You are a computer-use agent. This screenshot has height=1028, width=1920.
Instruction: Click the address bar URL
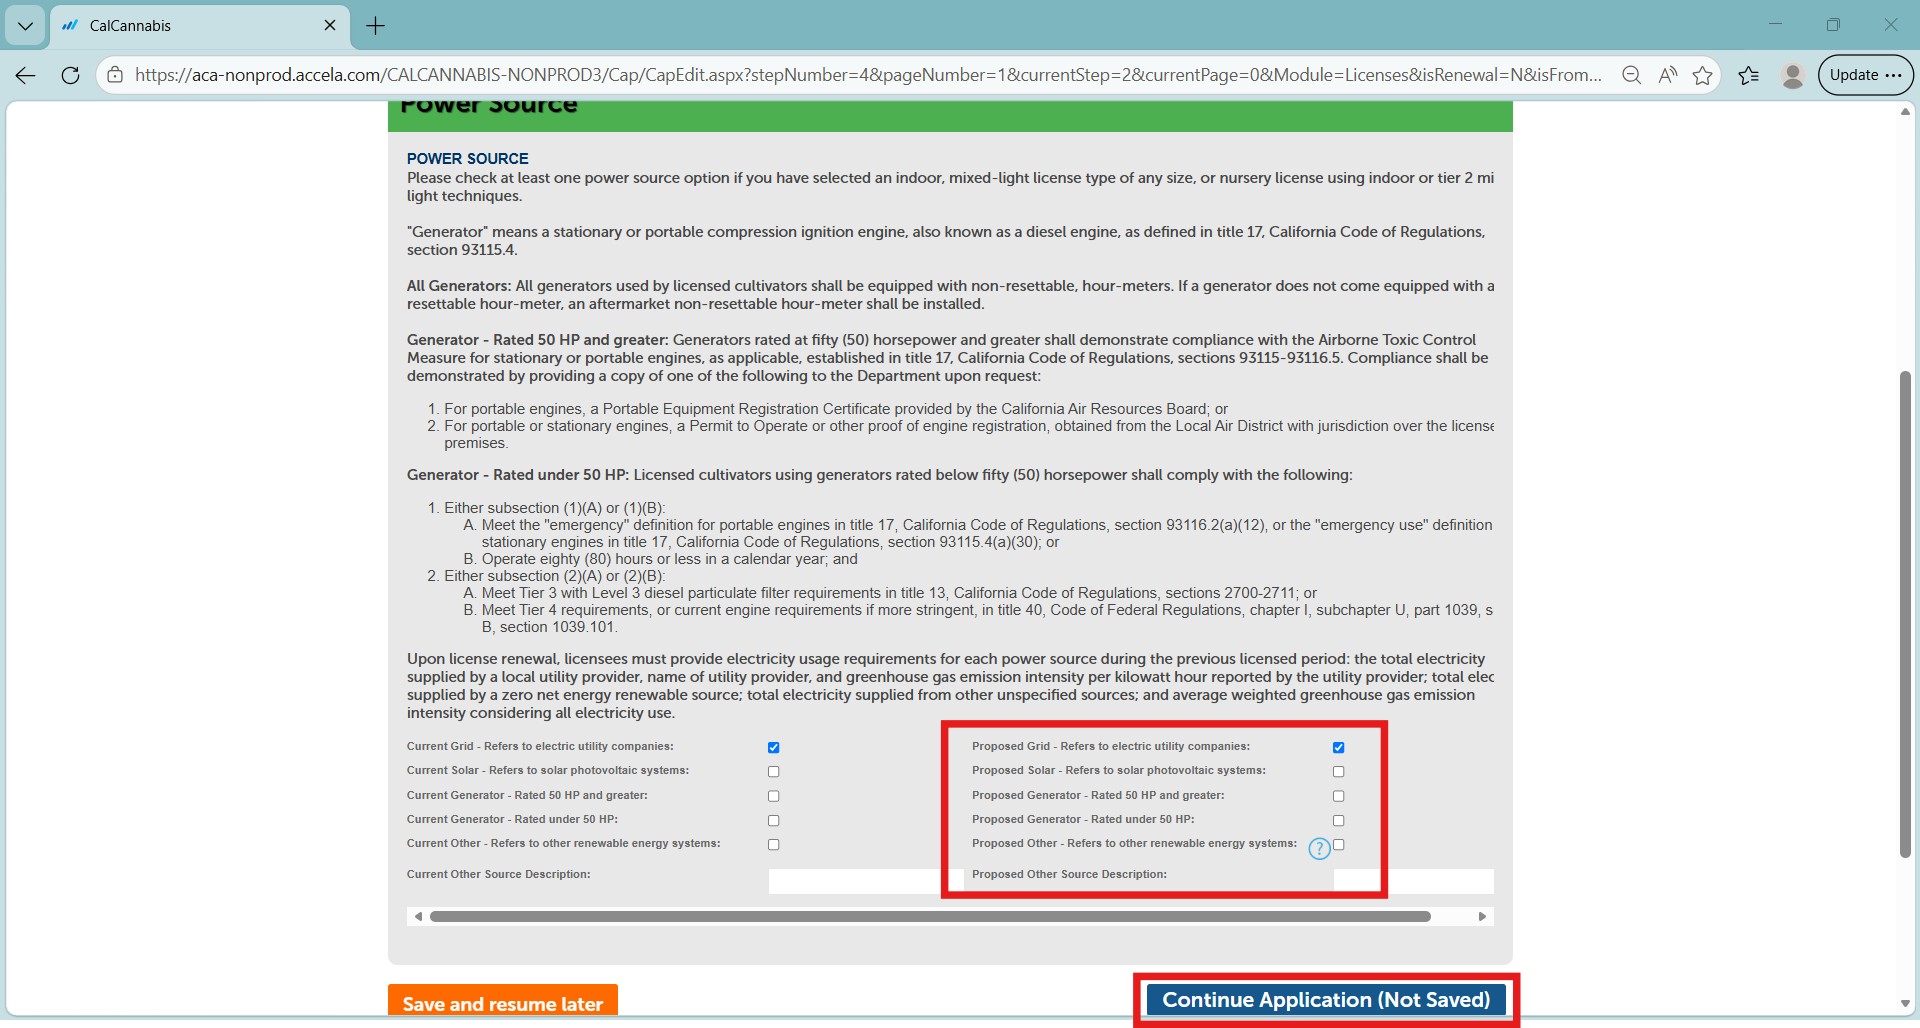(x=868, y=75)
